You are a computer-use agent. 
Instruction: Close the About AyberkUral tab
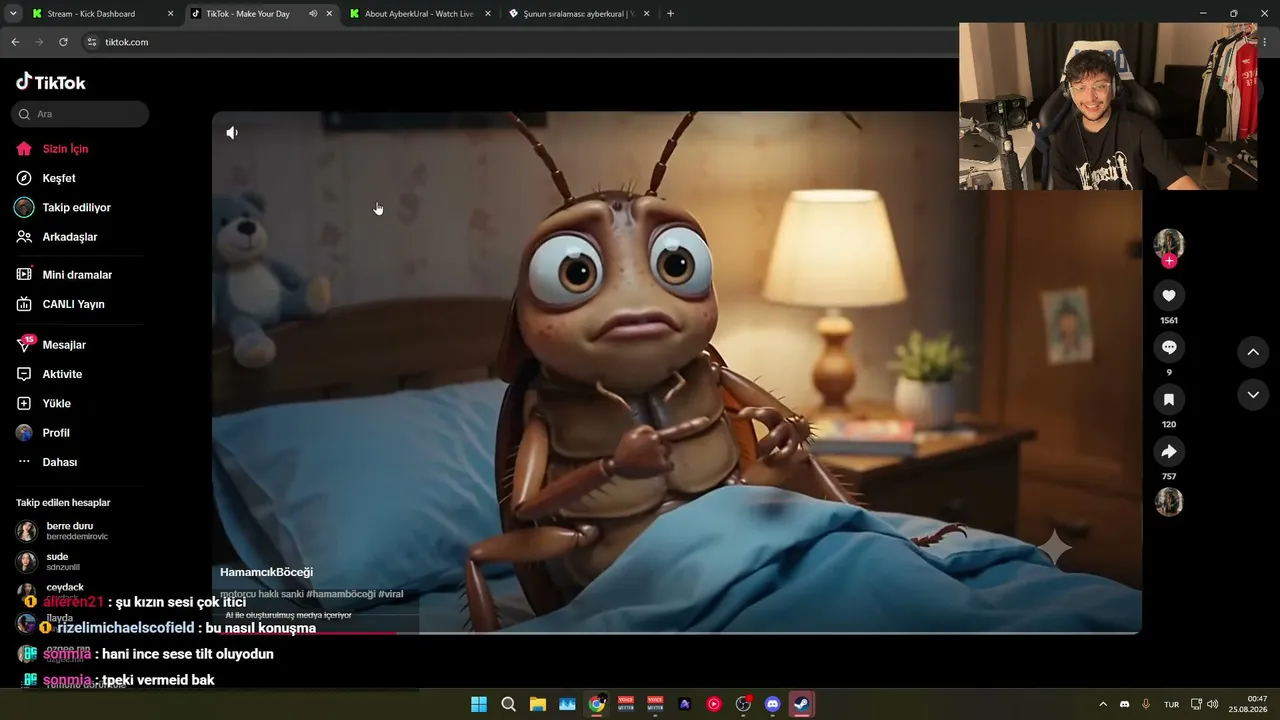pyautogui.click(x=488, y=14)
